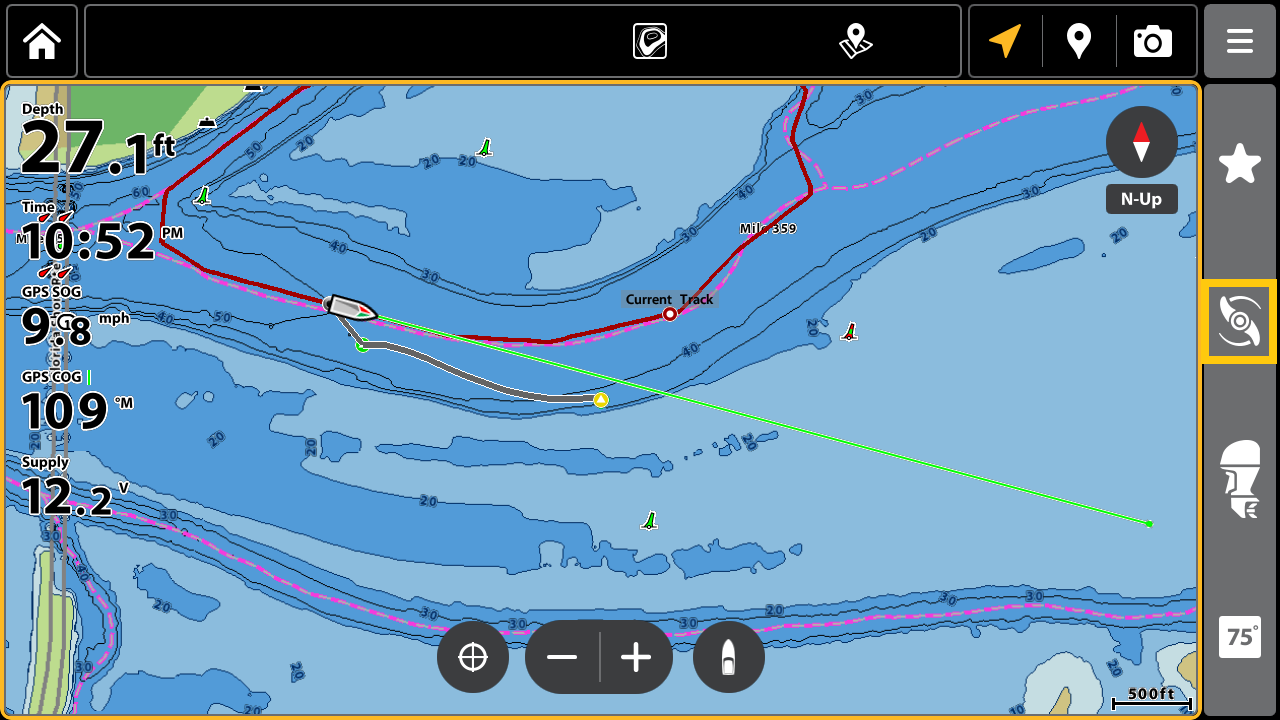Take a screenshot with the camera icon
This screenshot has height=720, width=1280.
[1152, 41]
